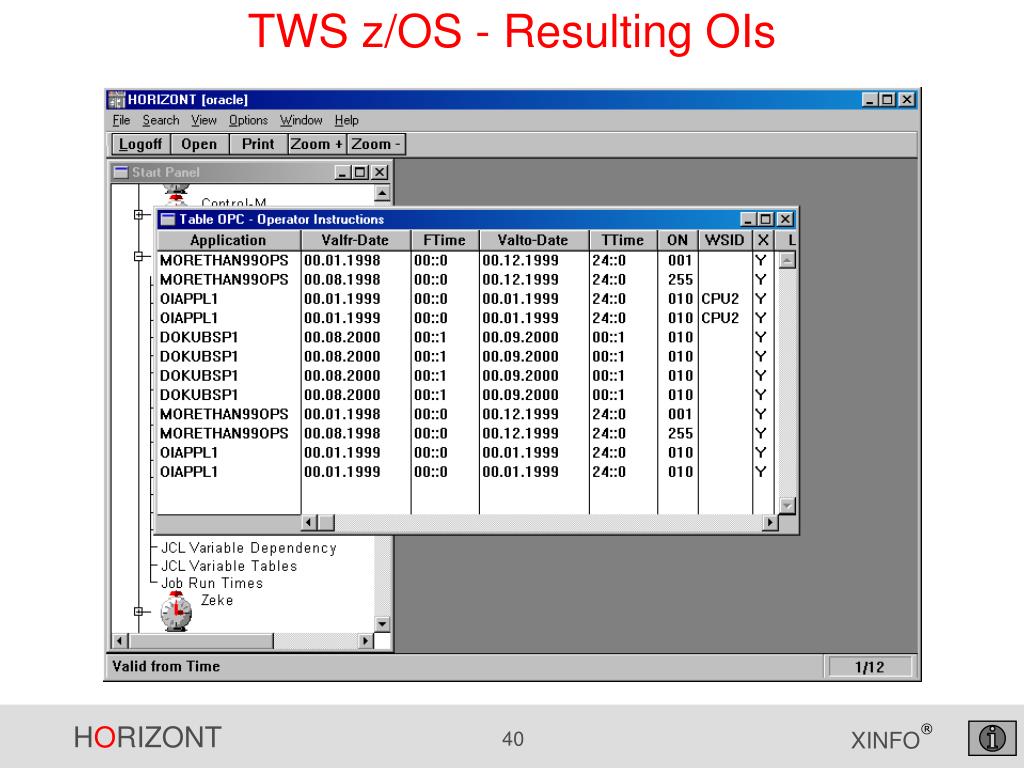
Task: Click the table horizontal scrollbar thumb
Action: pos(326,522)
